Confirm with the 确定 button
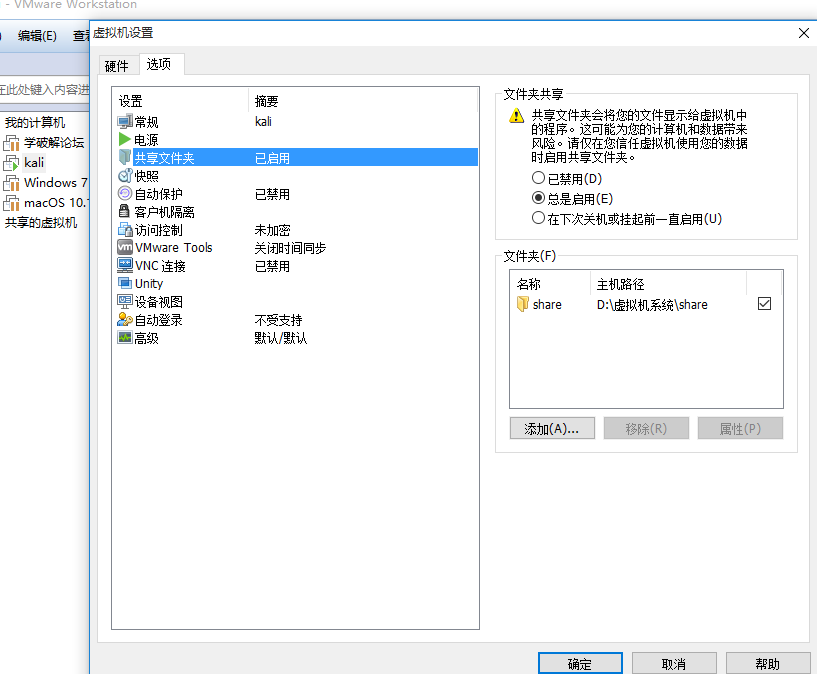This screenshot has height=674, width=817. 580,664
